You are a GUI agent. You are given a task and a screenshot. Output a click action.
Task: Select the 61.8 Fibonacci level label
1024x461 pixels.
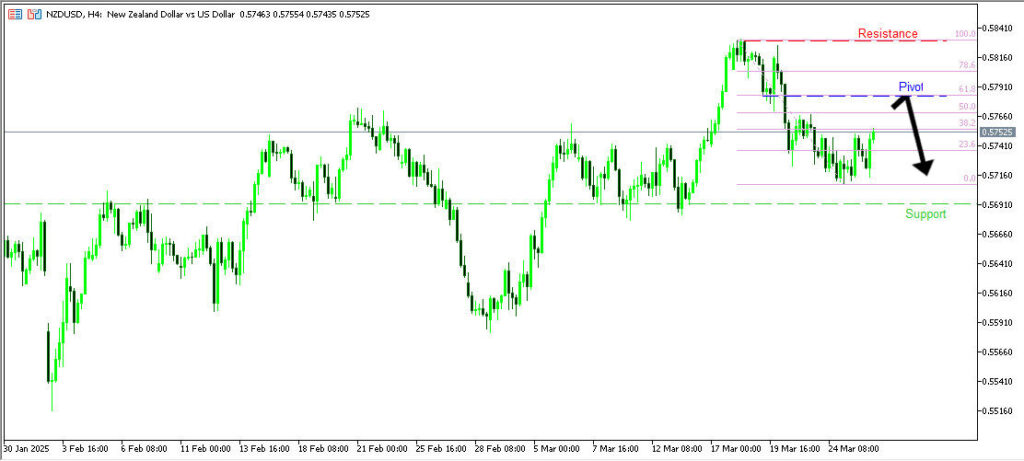coord(966,89)
